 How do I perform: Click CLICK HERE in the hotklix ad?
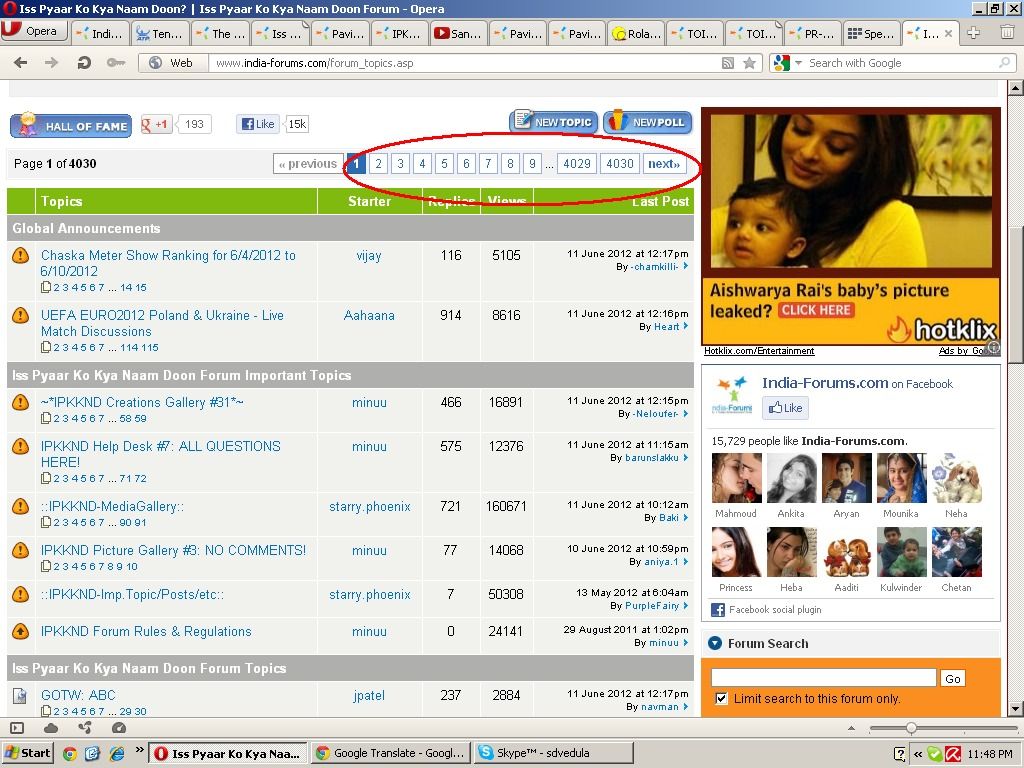(816, 310)
